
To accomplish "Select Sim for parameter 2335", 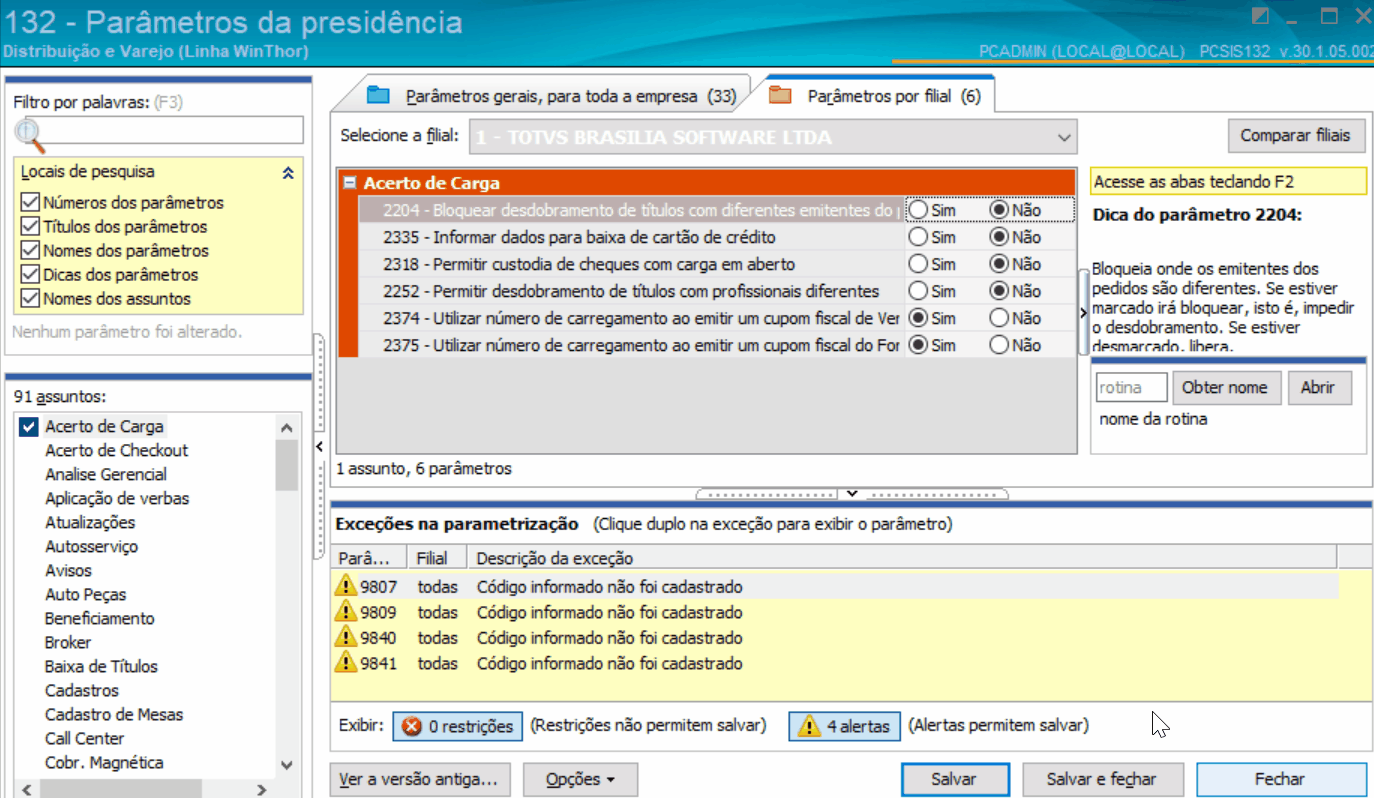I will pos(918,237).
